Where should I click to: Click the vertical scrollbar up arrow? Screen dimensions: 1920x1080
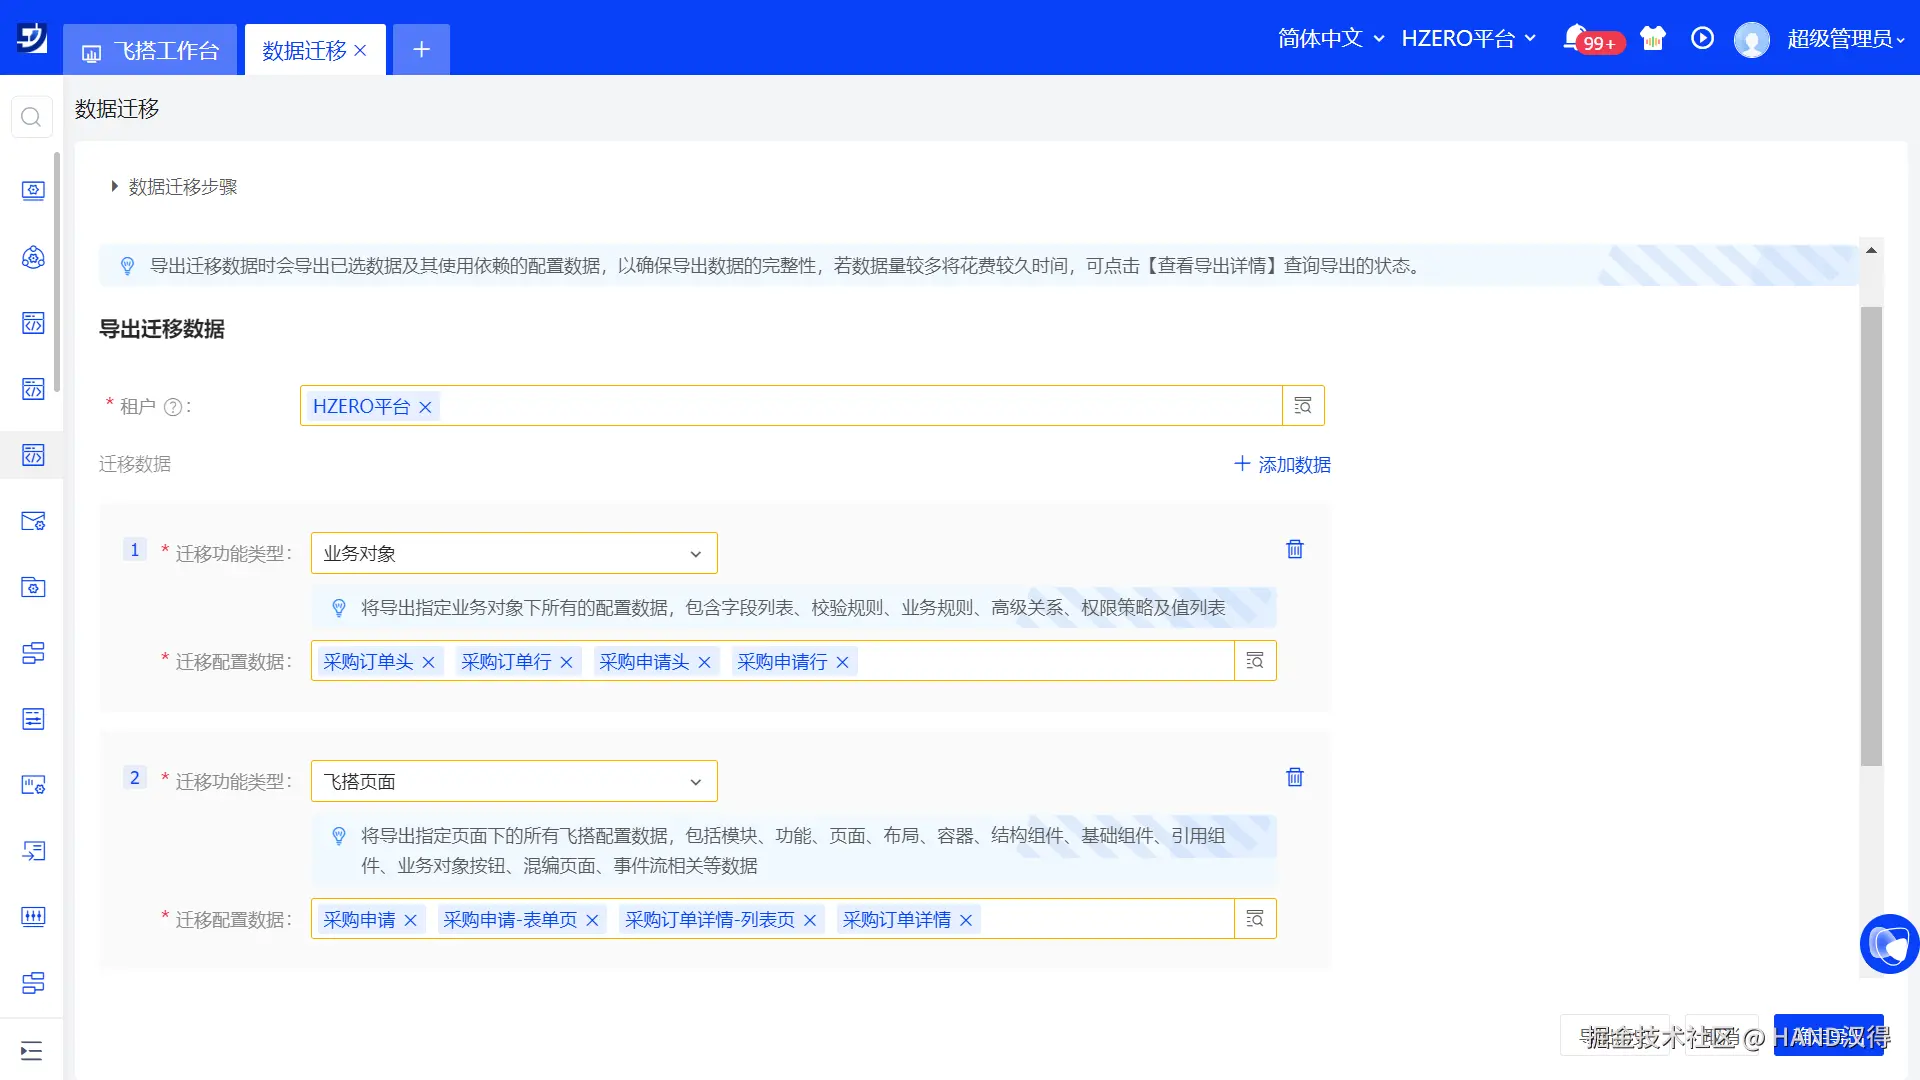[x=1871, y=250]
